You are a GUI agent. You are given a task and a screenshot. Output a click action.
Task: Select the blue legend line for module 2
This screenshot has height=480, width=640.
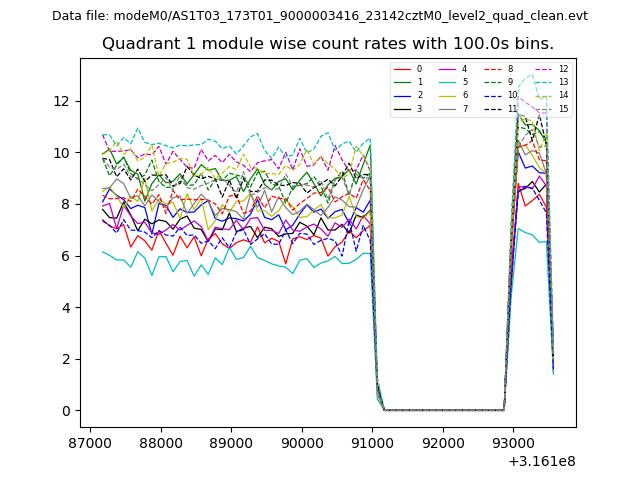coord(402,95)
